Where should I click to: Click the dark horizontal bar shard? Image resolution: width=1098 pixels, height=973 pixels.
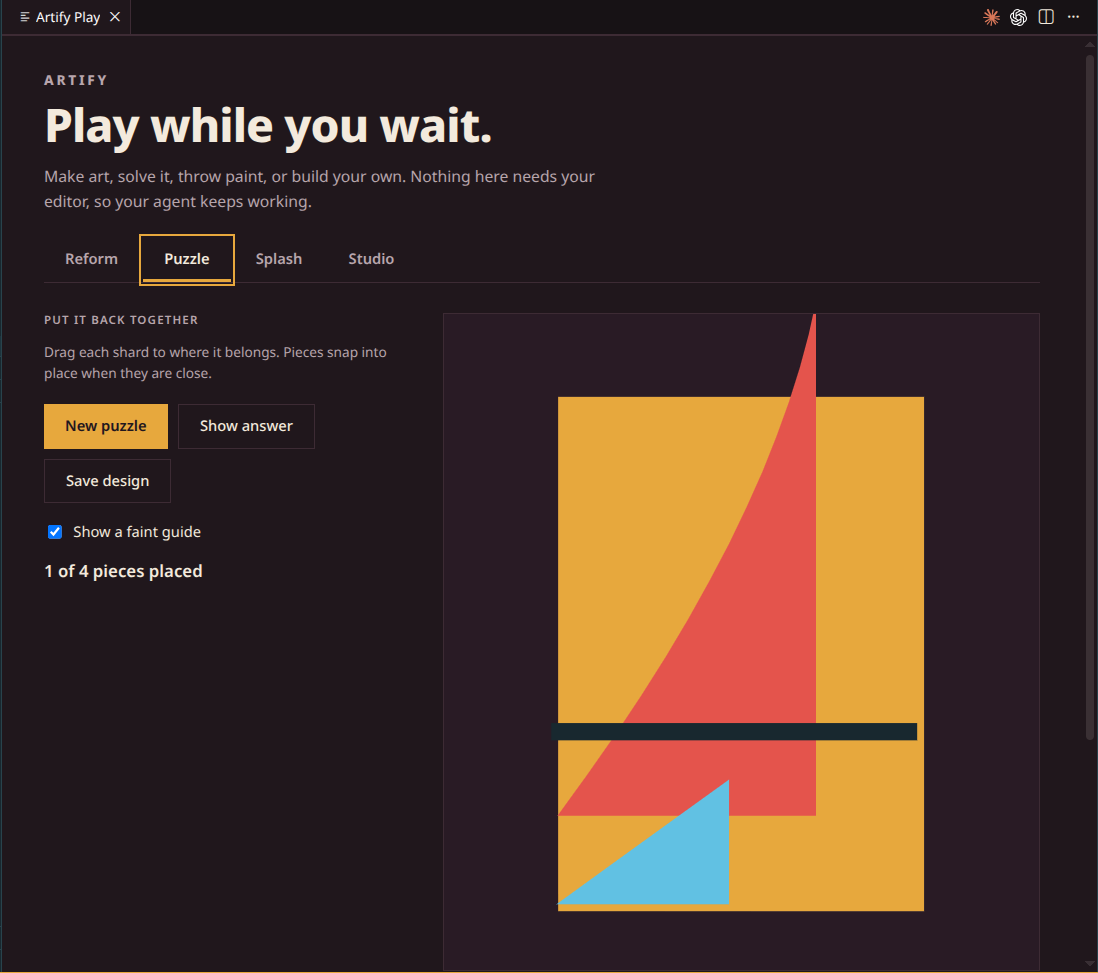pos(735,731)
